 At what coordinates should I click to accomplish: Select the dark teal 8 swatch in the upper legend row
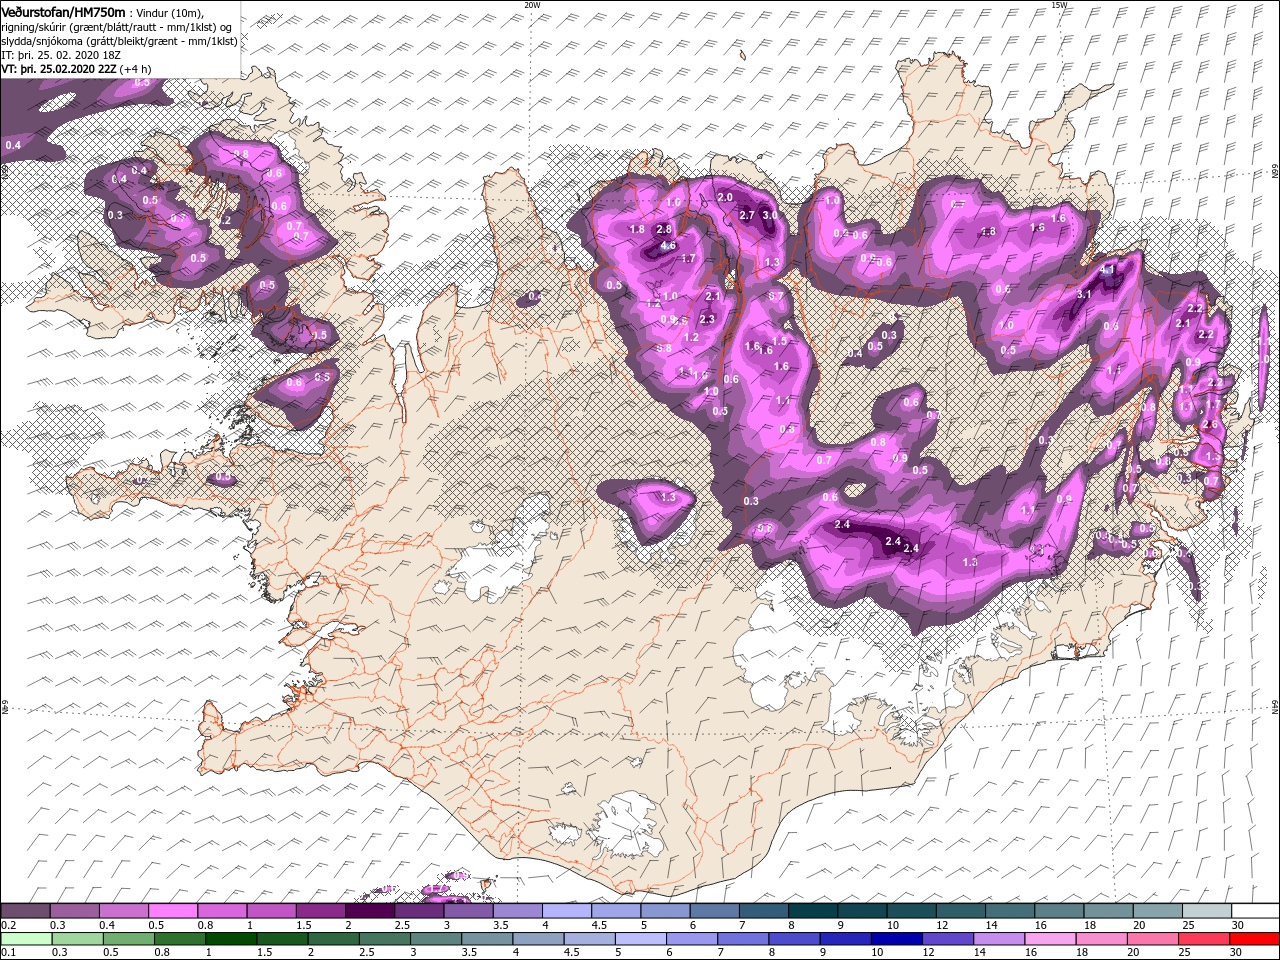coord(812,911)
